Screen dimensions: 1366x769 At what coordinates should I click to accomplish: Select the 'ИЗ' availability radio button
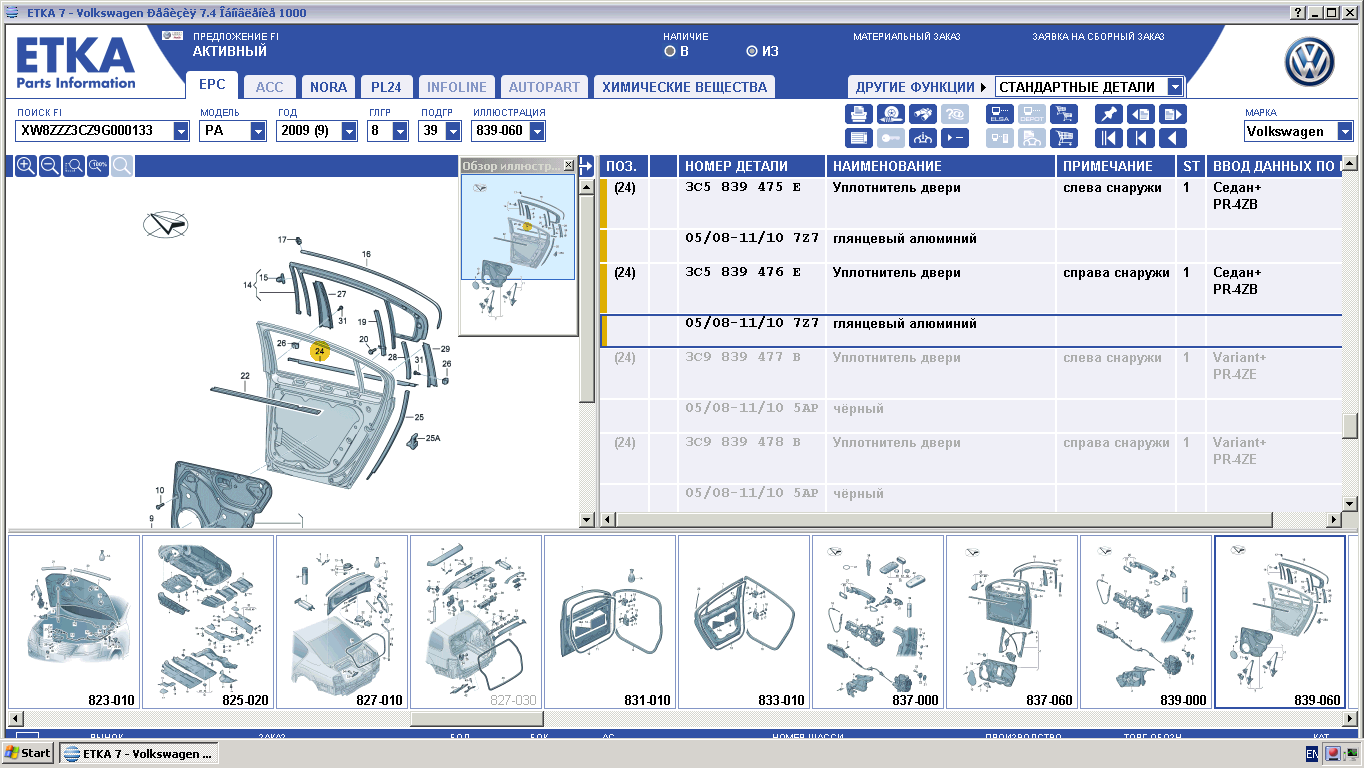[x=752, y=51]
